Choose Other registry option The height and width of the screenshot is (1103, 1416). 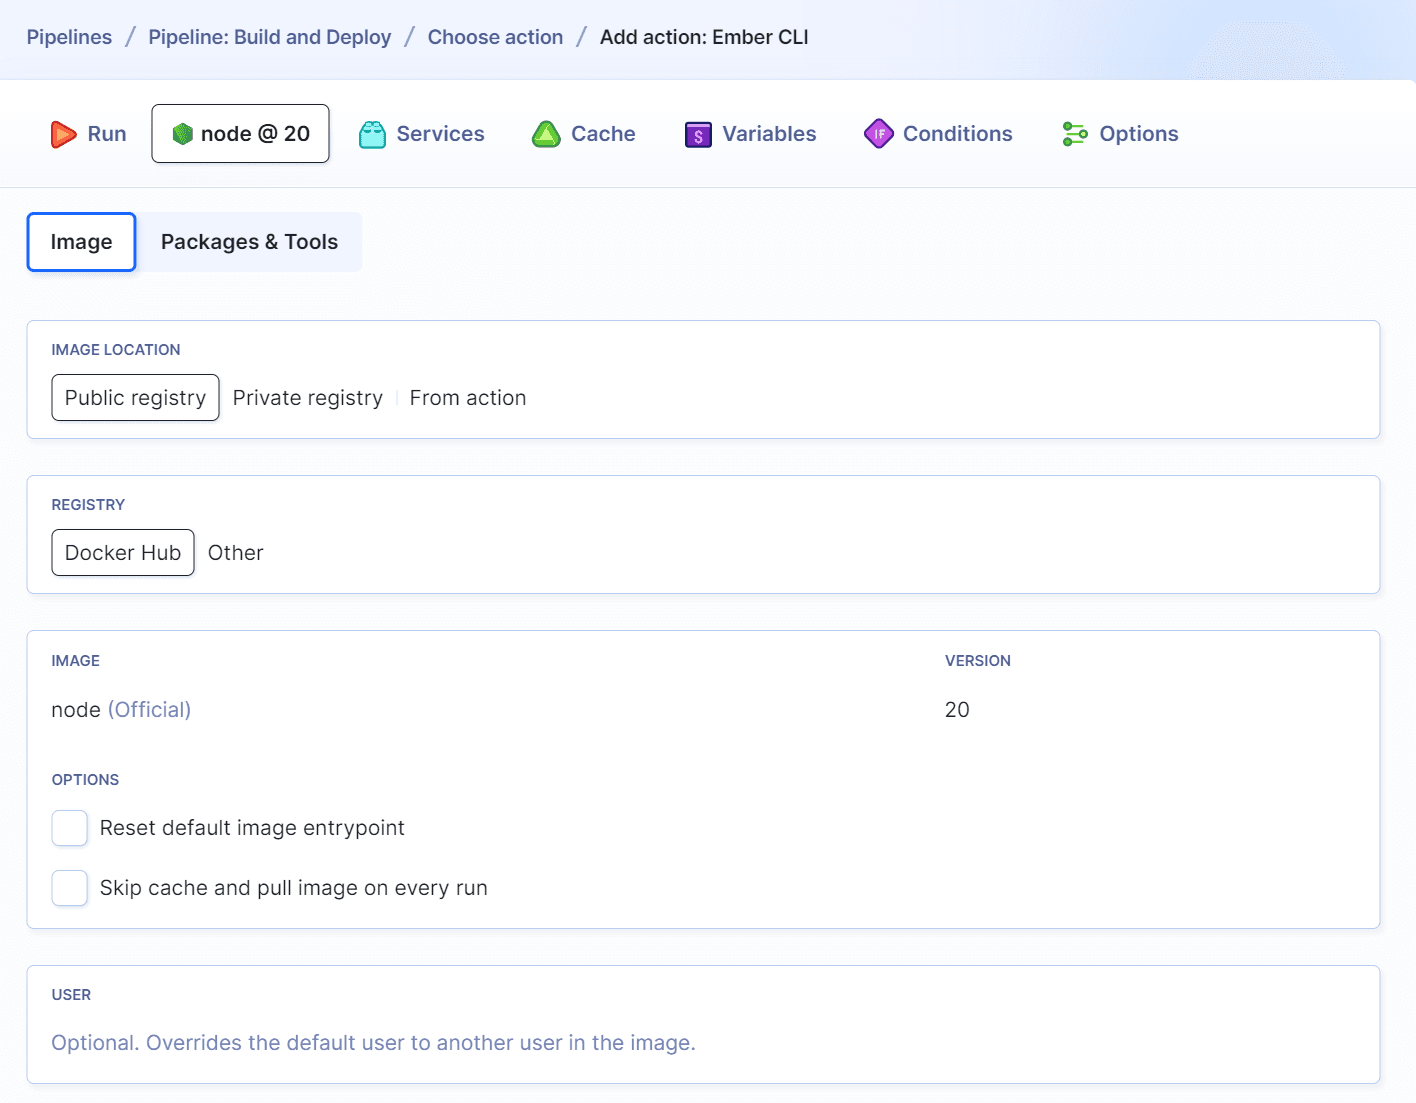click(x=235, y=552)
